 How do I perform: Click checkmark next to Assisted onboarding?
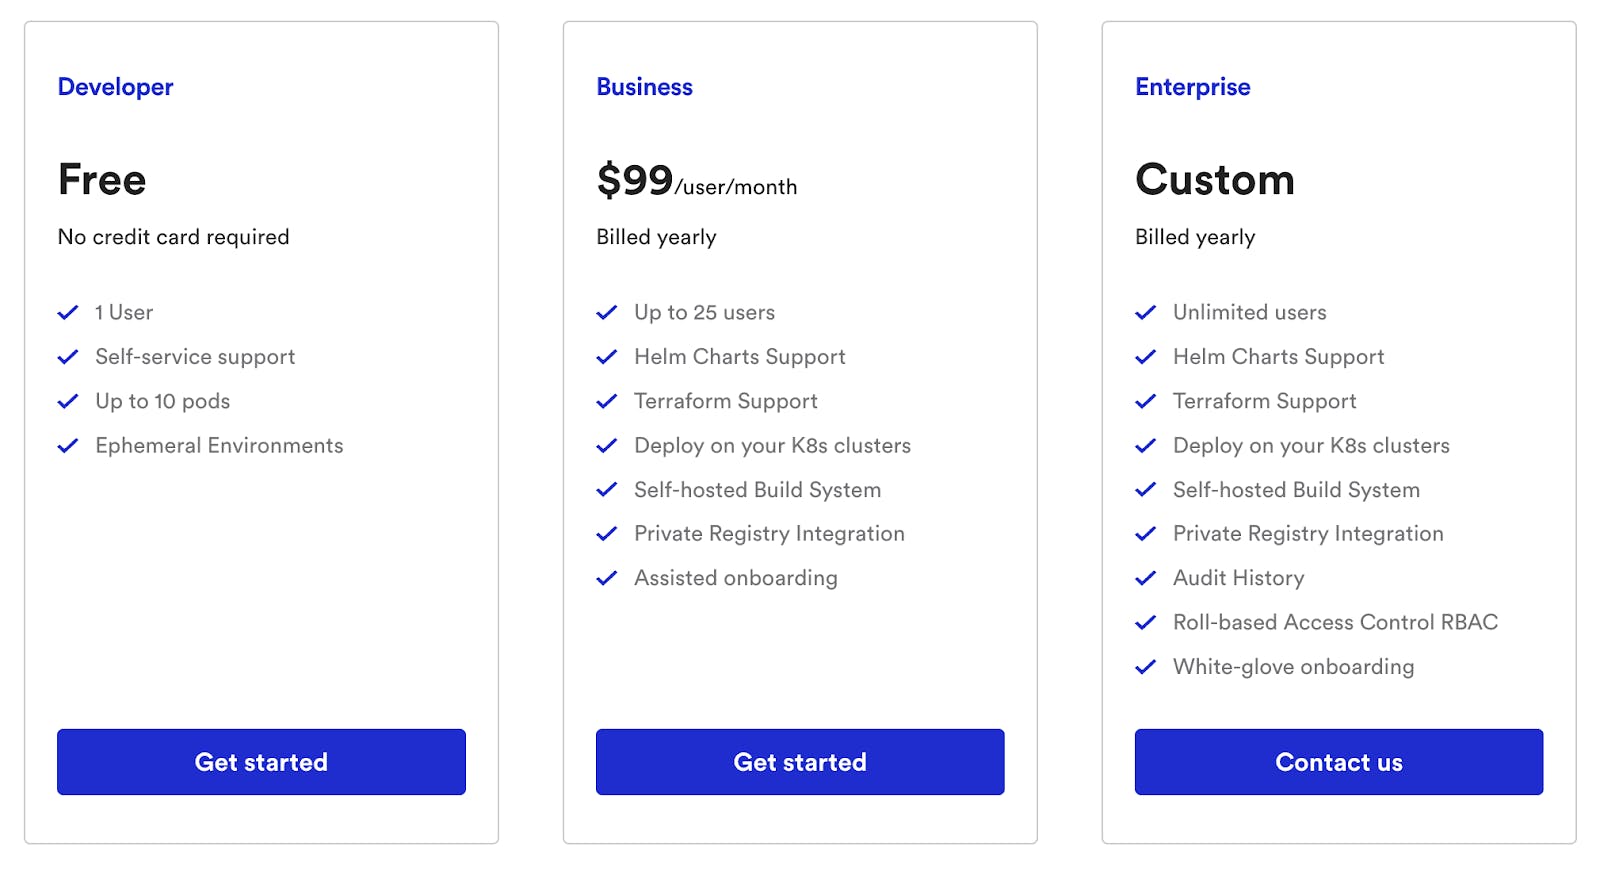click(x=607, y=579)
